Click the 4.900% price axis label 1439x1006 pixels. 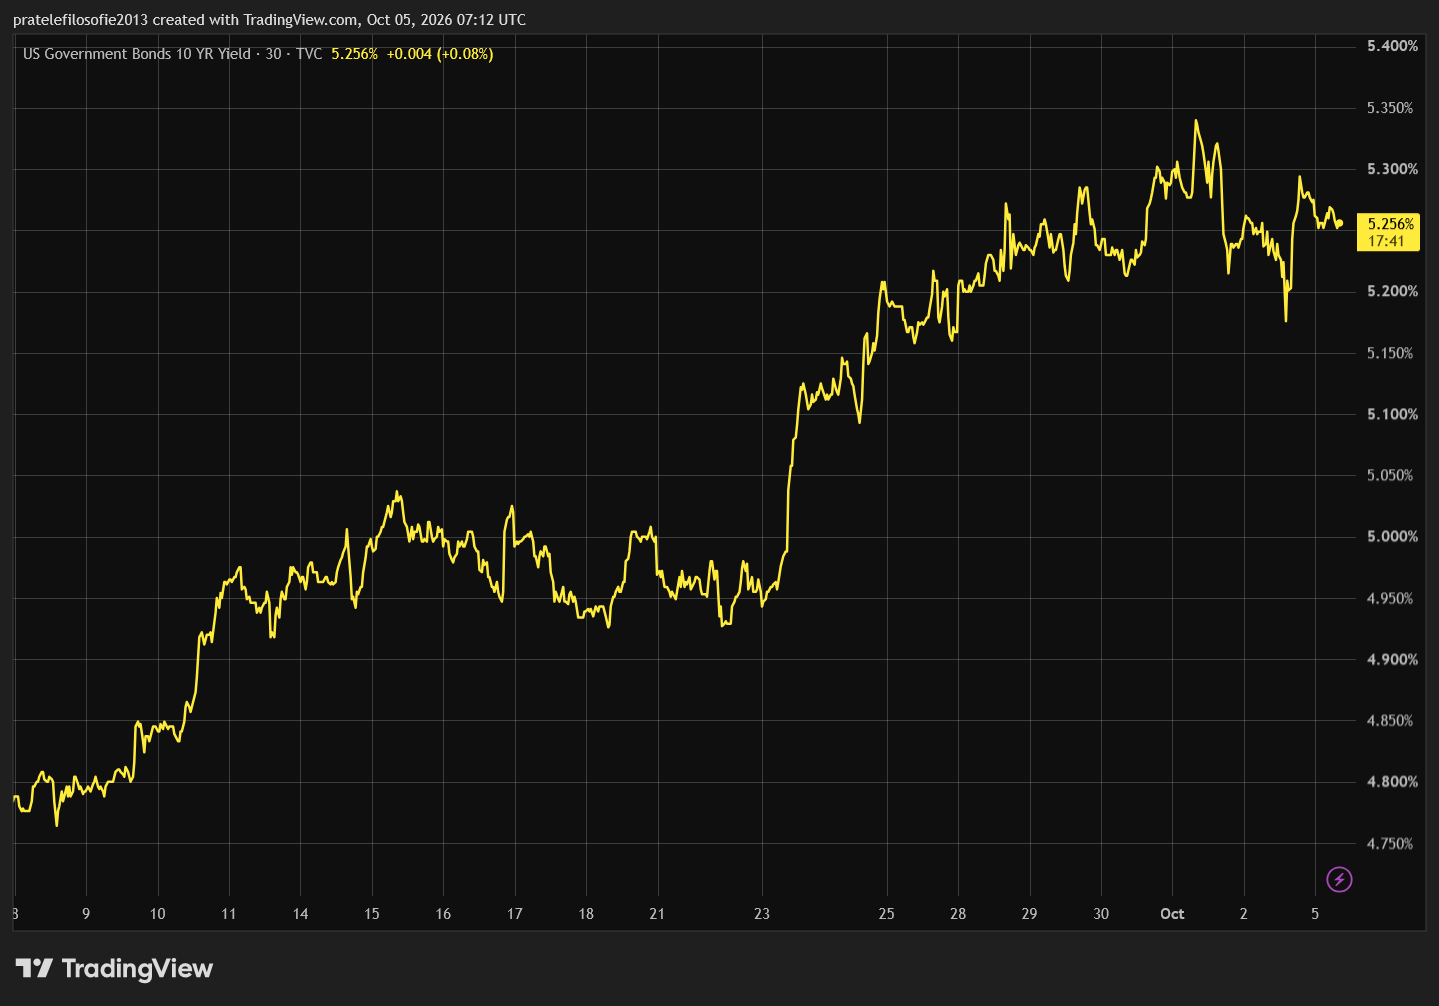coord(1392,659)
